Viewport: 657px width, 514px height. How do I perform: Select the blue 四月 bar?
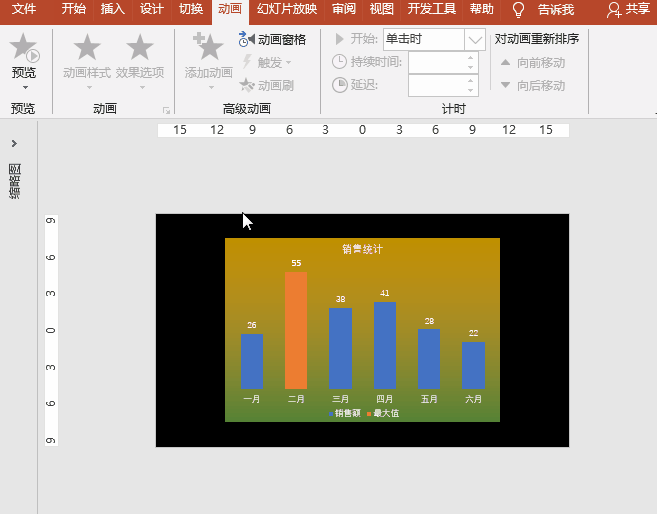coord(385,346)
